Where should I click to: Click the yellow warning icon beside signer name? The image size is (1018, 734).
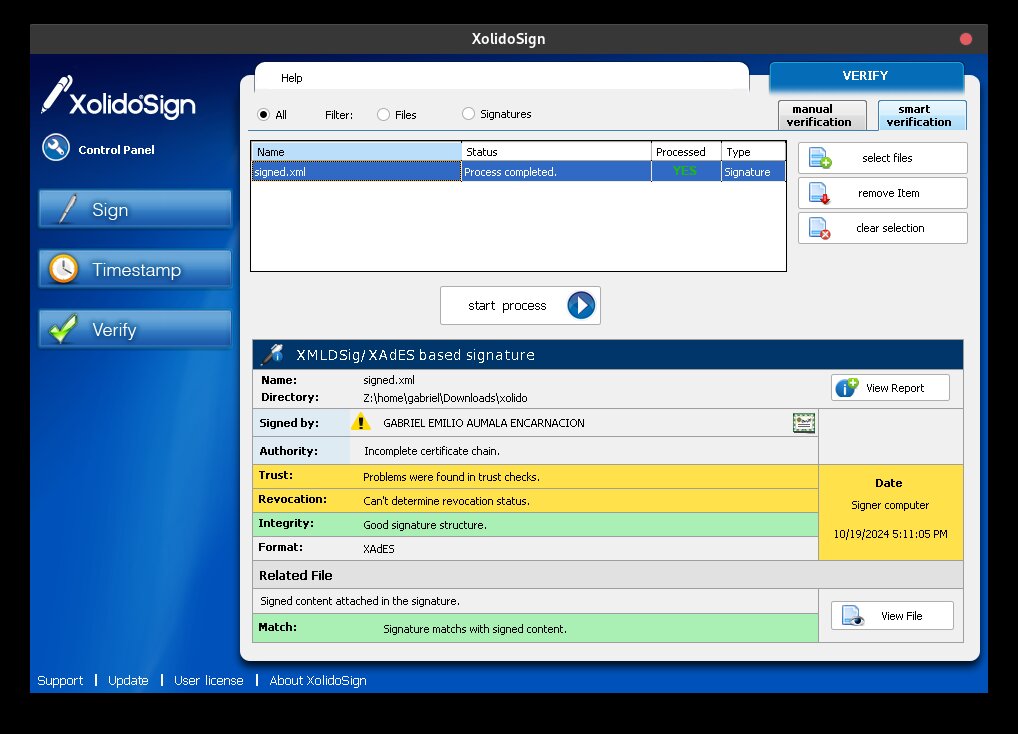[x=361, y=422]
